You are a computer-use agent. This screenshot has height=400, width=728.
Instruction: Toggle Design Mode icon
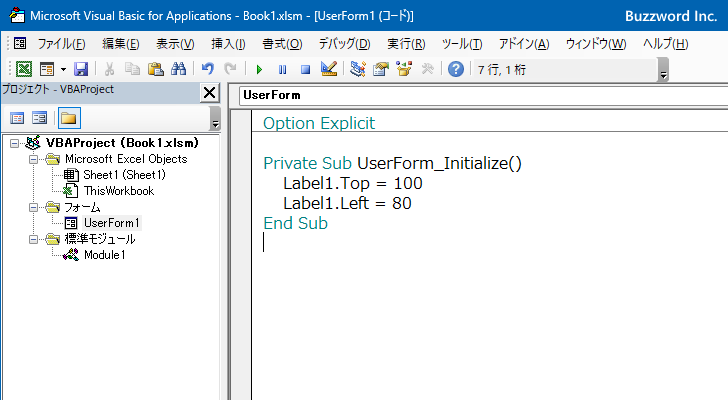point(329,69)
